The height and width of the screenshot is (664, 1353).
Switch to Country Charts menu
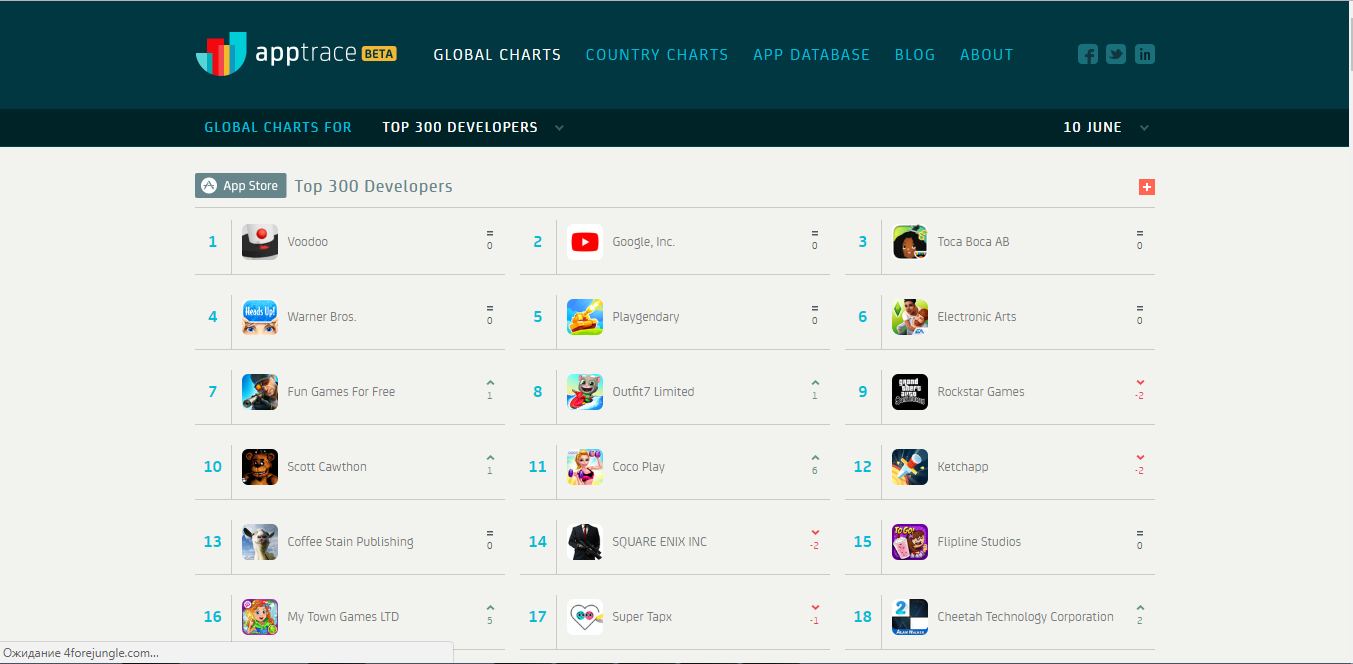657,55
